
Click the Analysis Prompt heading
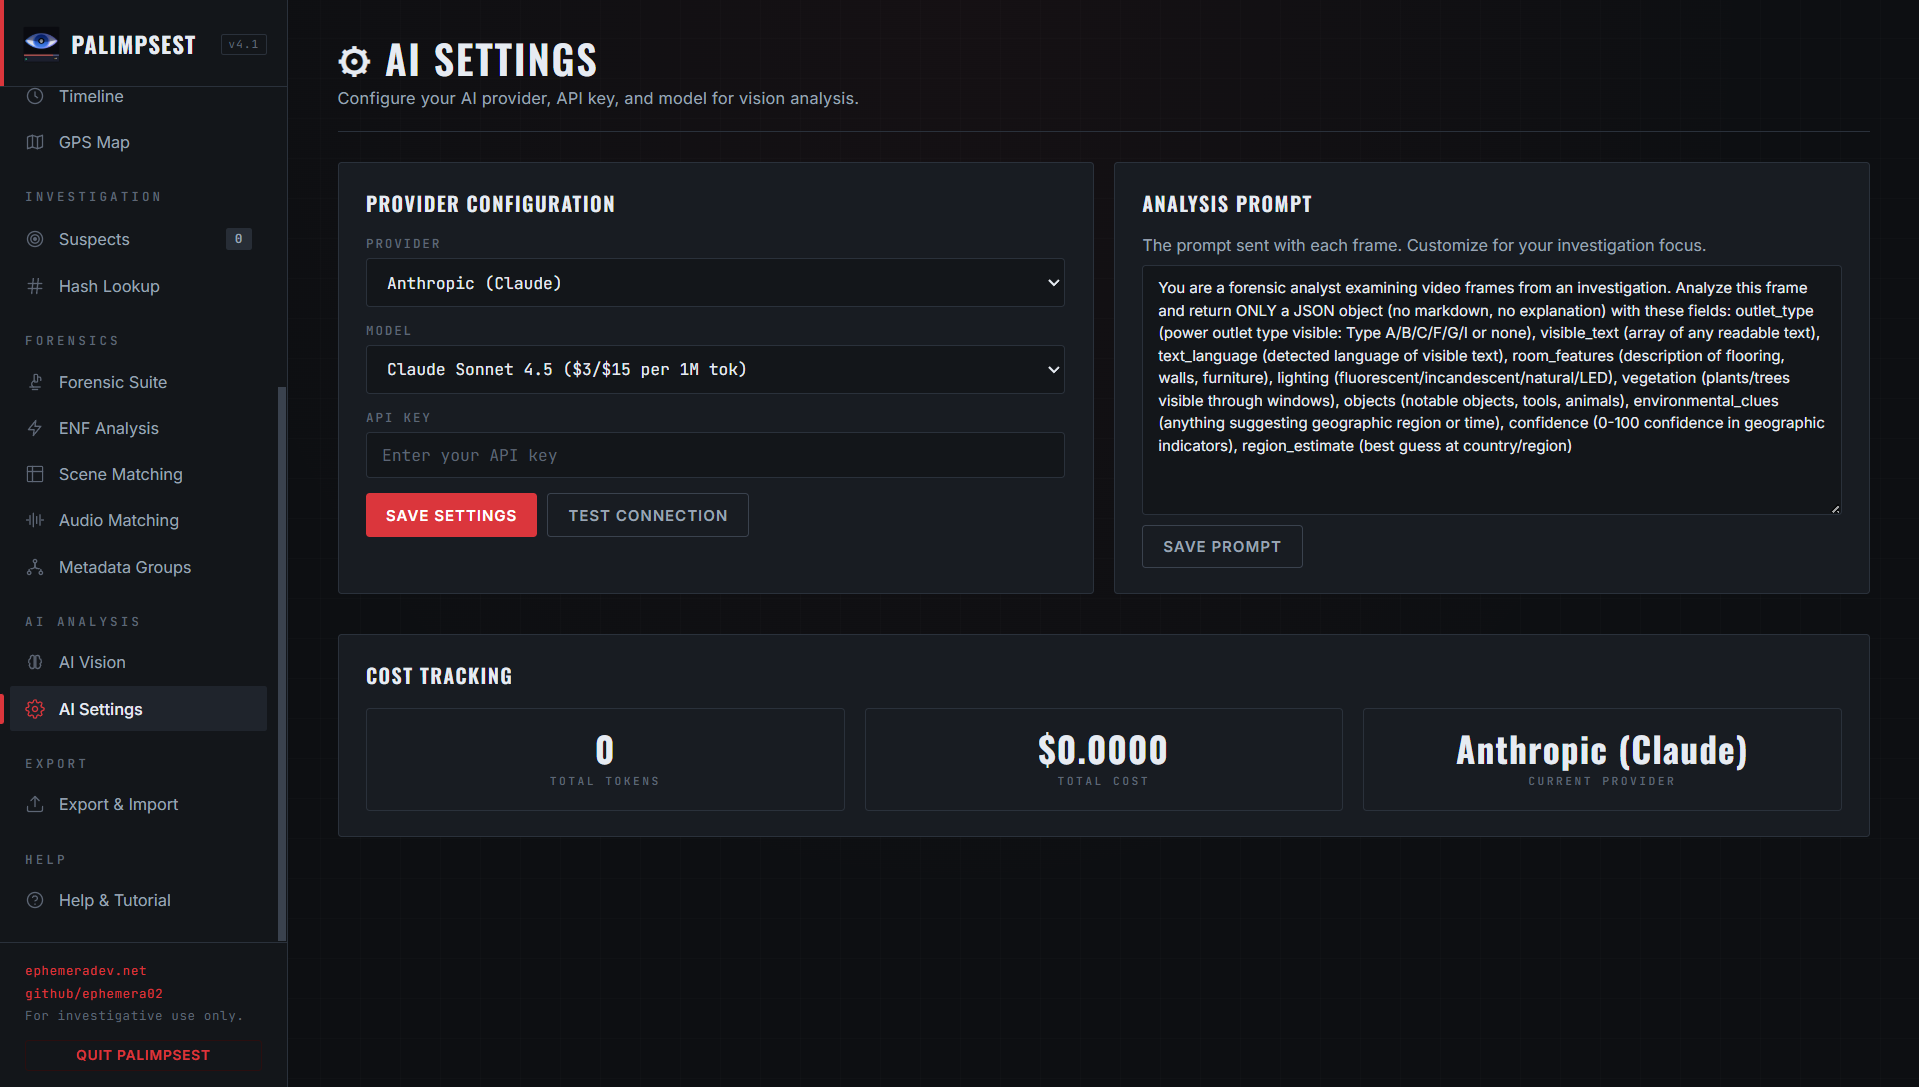tap(1227, 204)
